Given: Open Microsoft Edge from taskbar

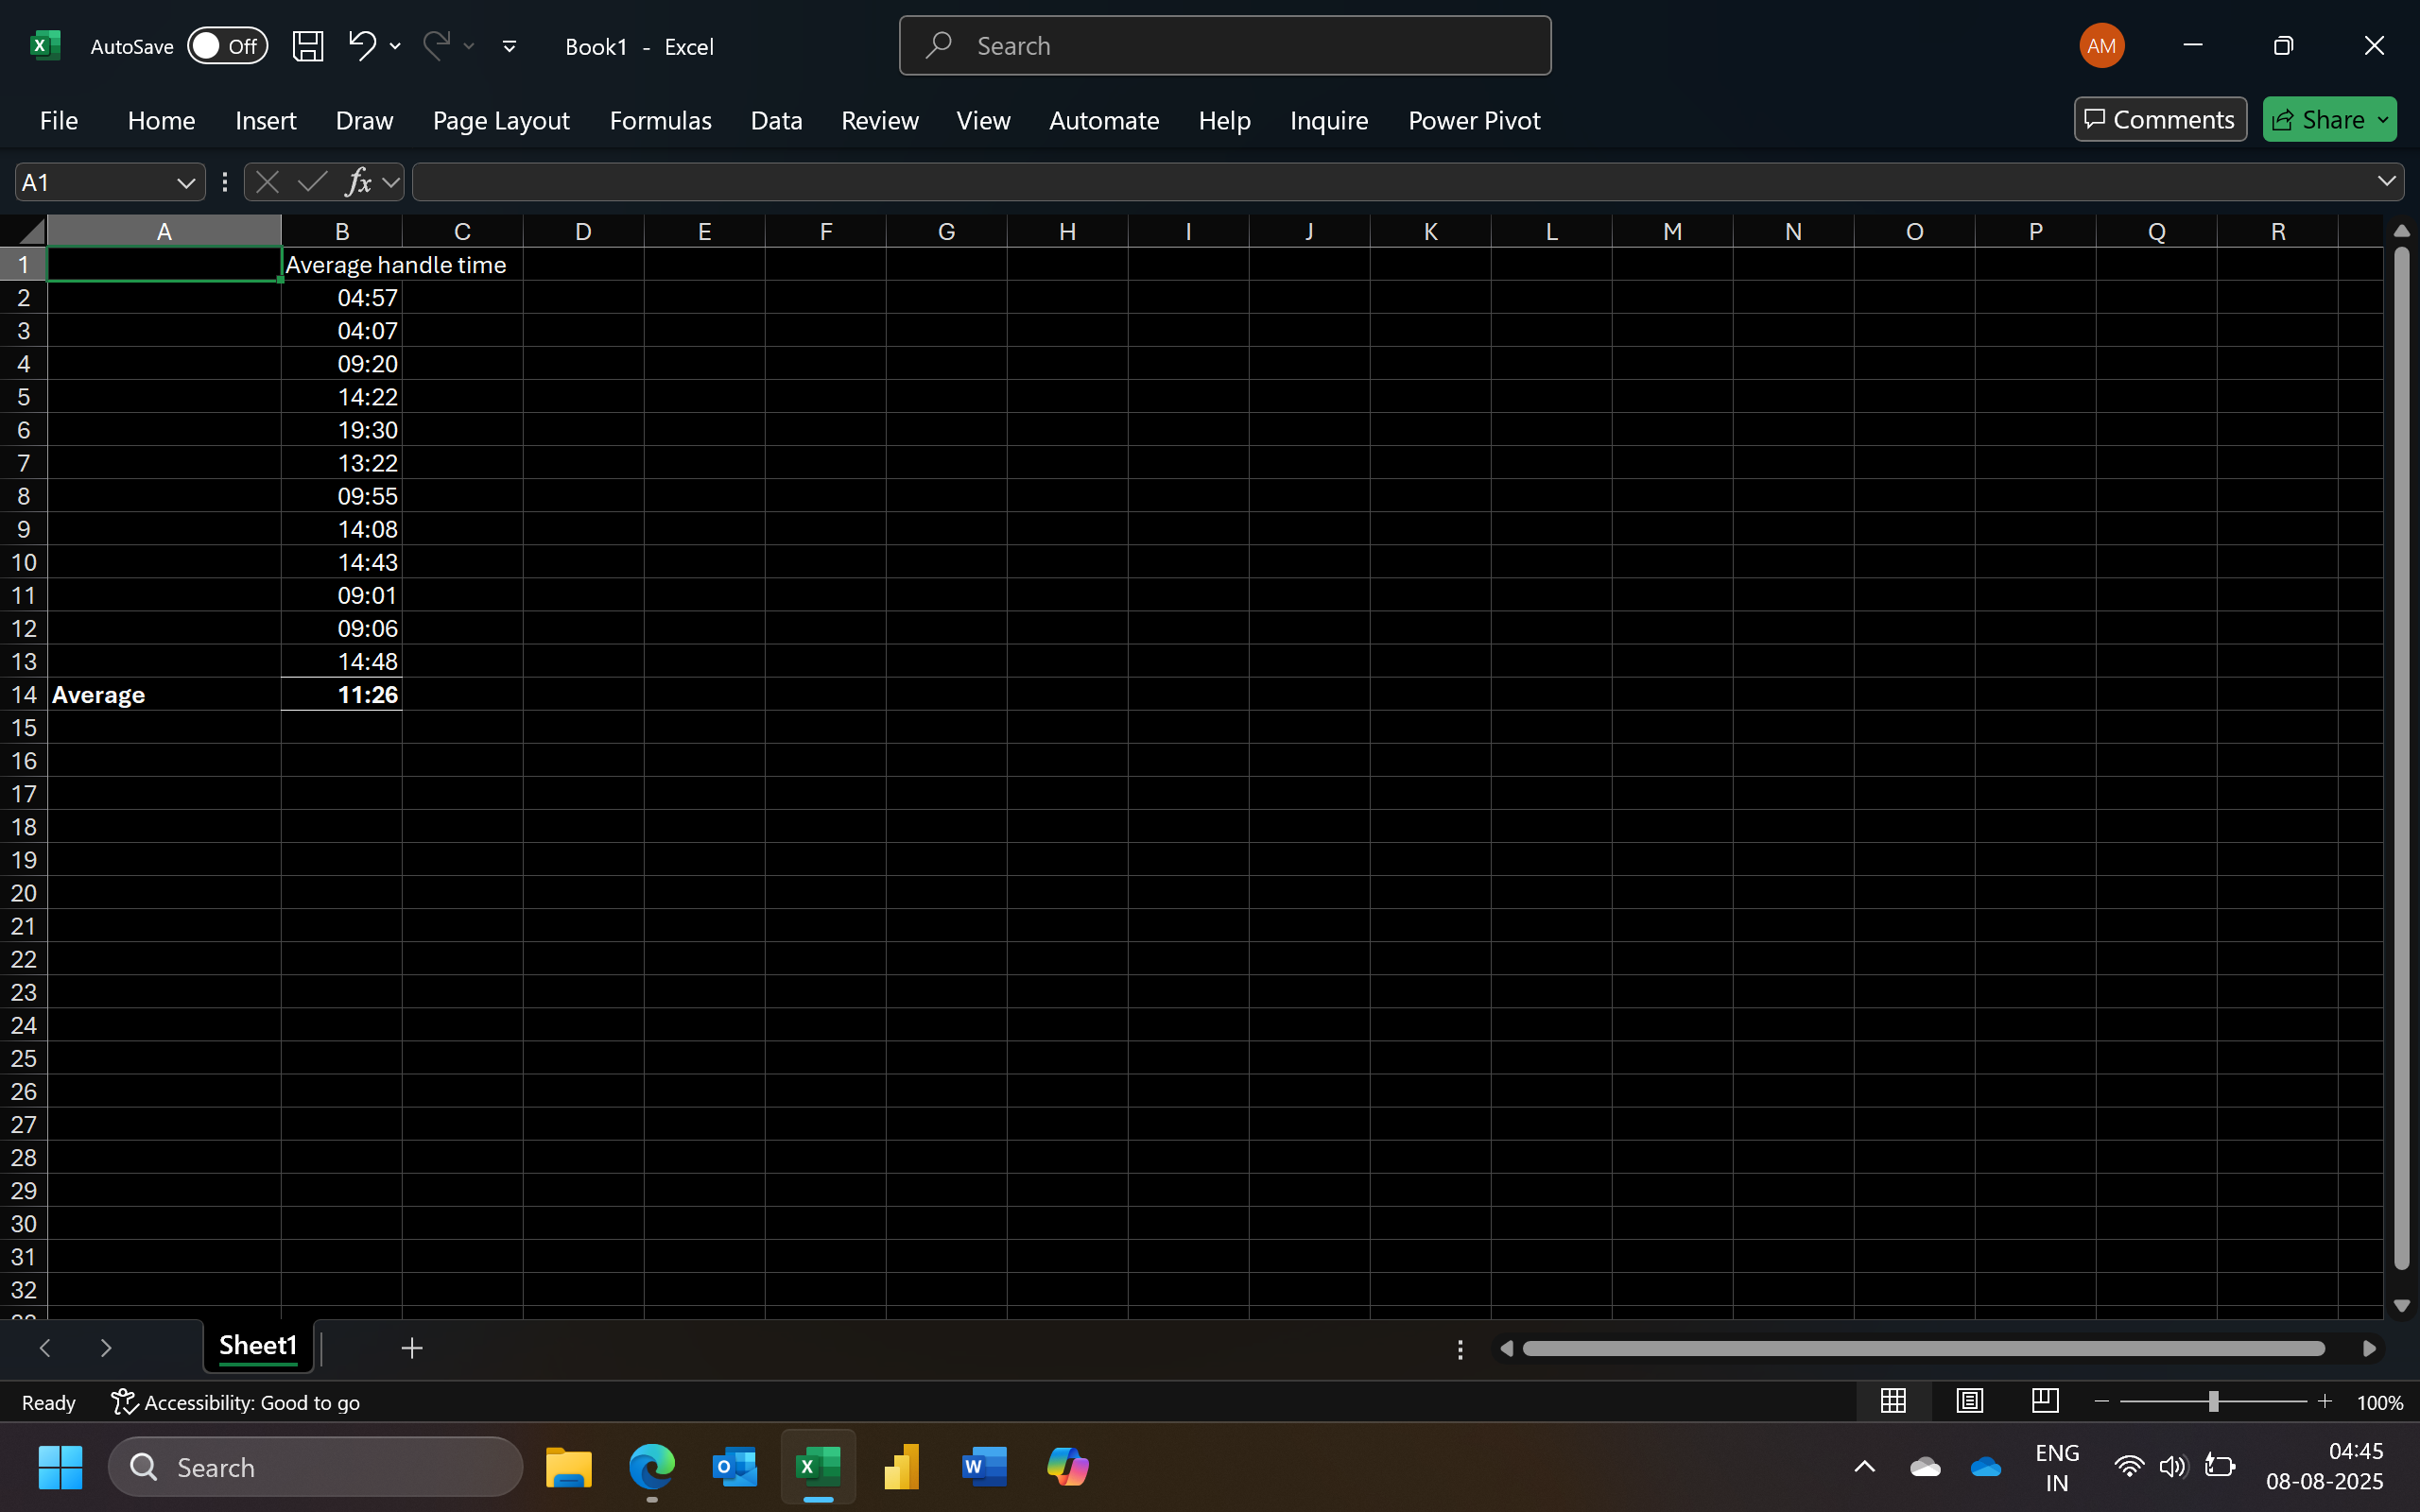Looking at the screenshot, I should (652, 1467).
